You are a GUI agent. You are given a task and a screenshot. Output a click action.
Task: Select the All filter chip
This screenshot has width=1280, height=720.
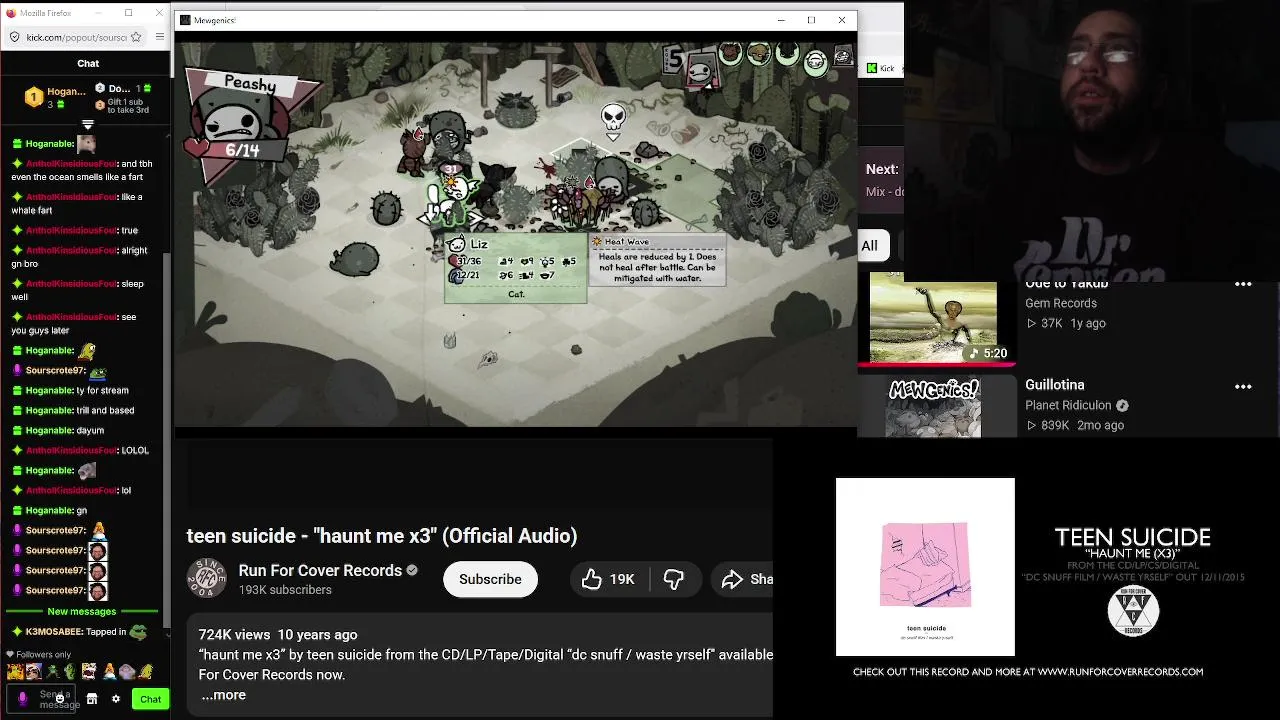[x=870, y=245]
